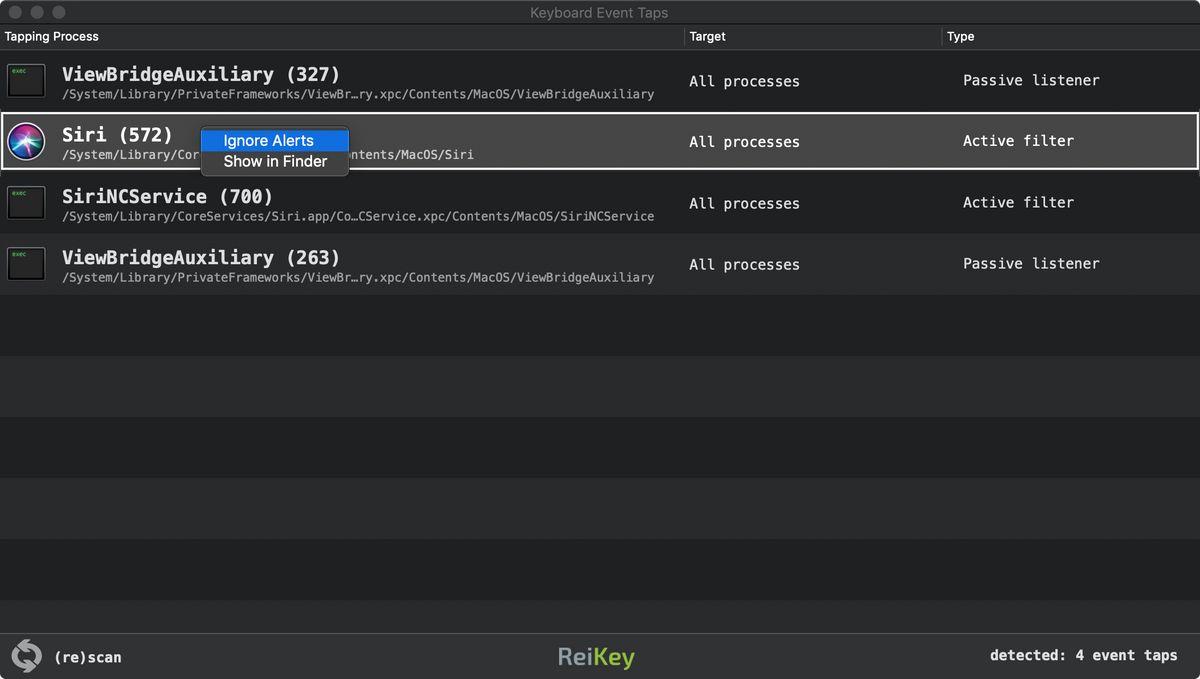The image size is (1200, 679).
Task: Click All processes in SiriNCService (700) row
Action: [744, 203]
